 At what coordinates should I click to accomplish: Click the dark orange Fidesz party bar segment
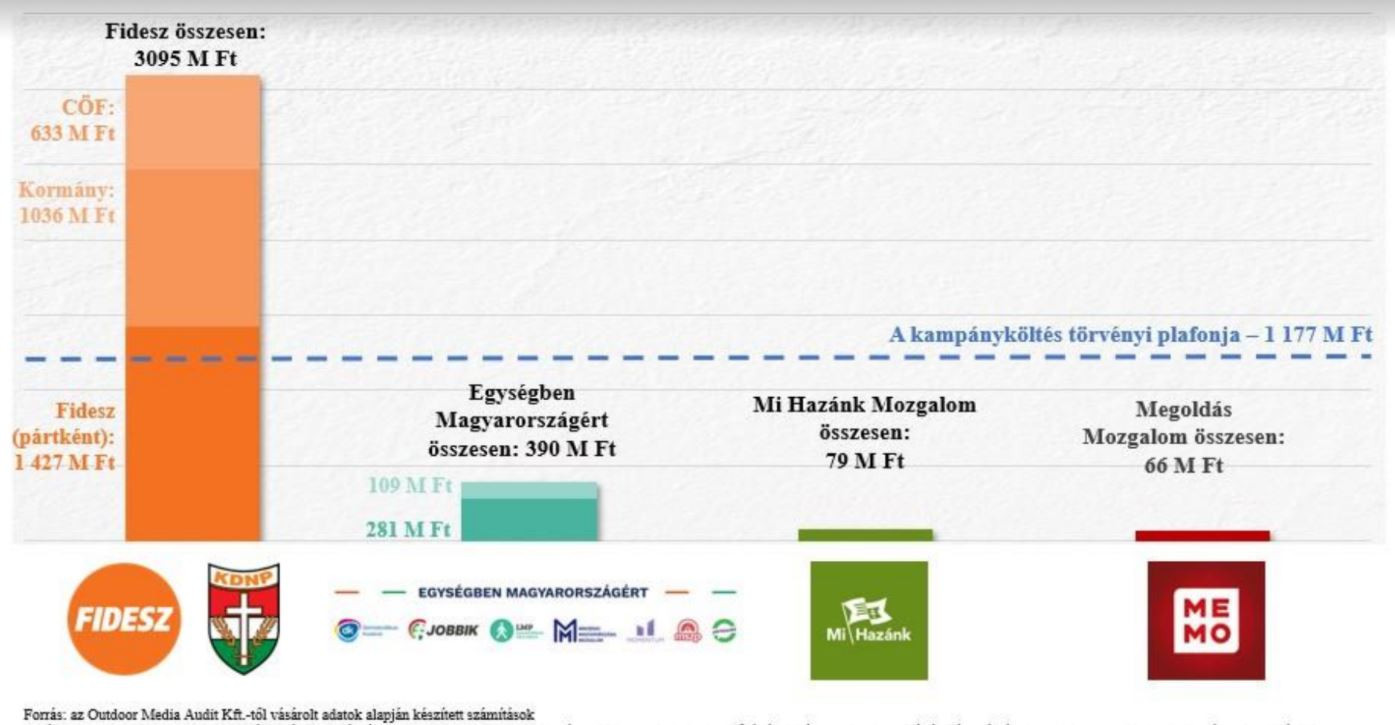tap(193, 434)
